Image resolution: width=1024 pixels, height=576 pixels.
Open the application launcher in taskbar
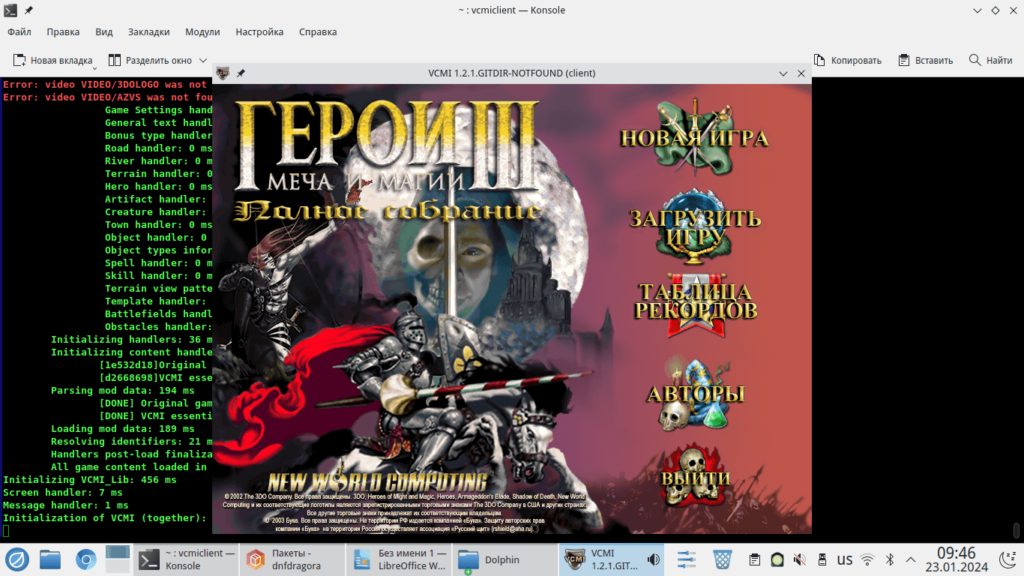17,560
